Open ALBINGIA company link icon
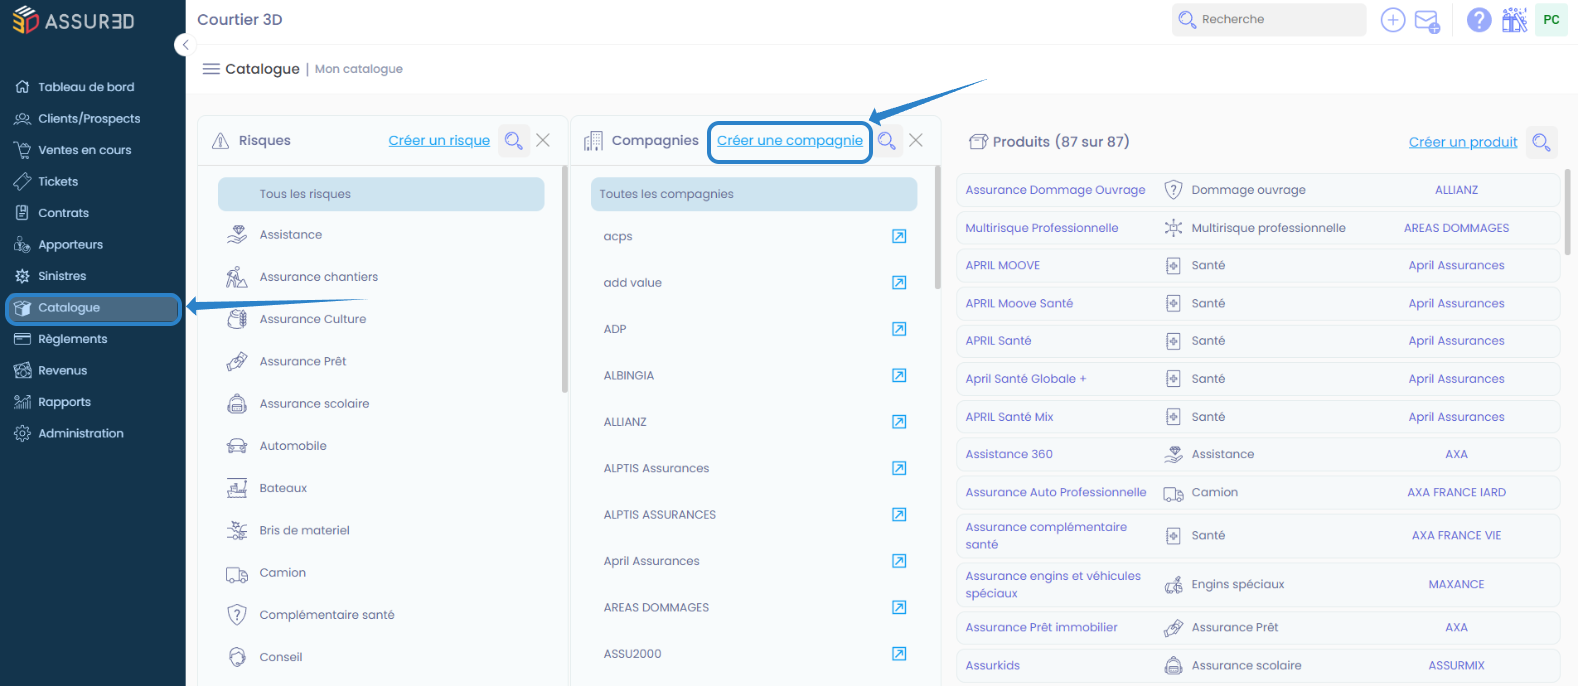Screen dimensions: 1578x686 coord(899,375)
